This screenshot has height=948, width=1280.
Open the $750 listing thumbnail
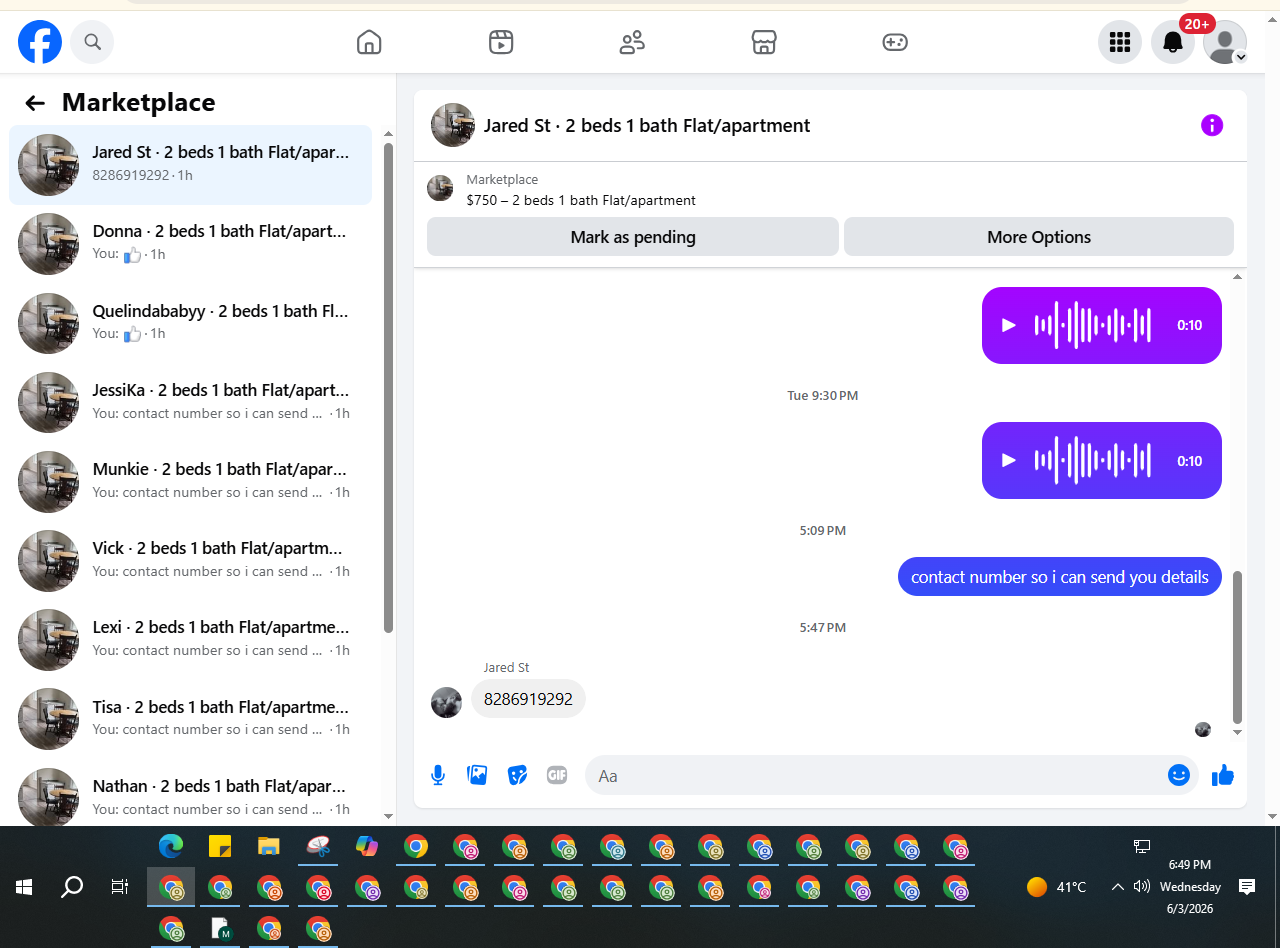[440, 188]
